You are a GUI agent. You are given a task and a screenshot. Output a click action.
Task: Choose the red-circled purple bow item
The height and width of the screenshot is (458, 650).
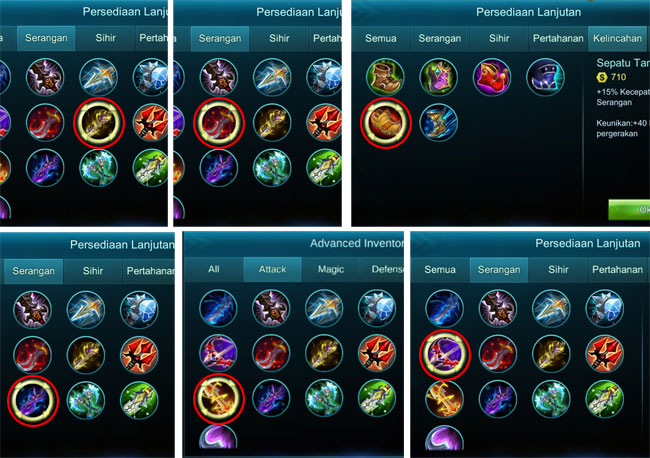pos(444,354)
